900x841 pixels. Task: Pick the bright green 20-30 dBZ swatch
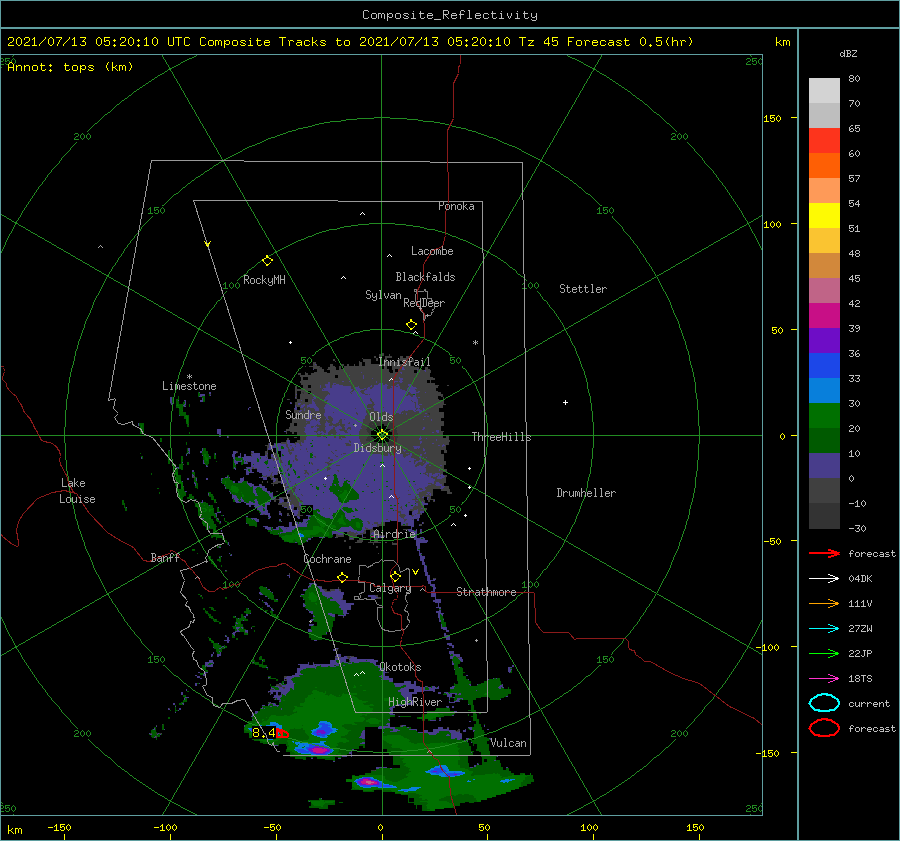point(824,416)
